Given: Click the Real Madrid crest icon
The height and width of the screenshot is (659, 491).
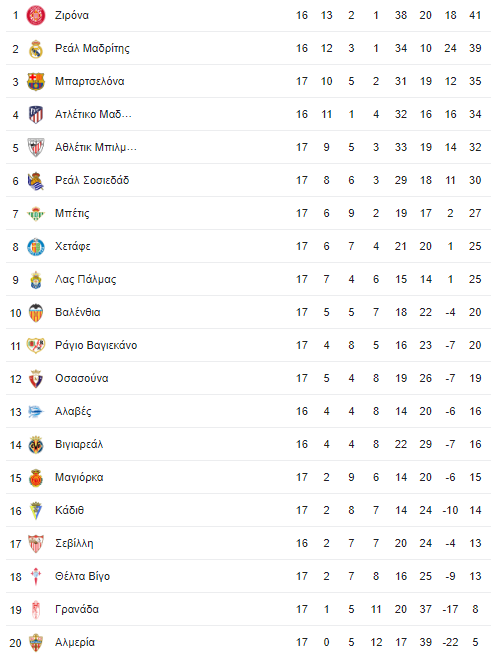Looking at the screenshot, I should 36,49.
